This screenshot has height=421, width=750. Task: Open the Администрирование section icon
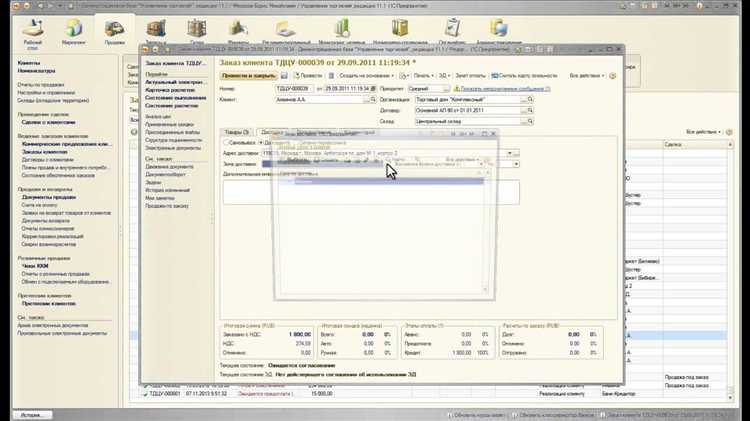coord(498,29)
